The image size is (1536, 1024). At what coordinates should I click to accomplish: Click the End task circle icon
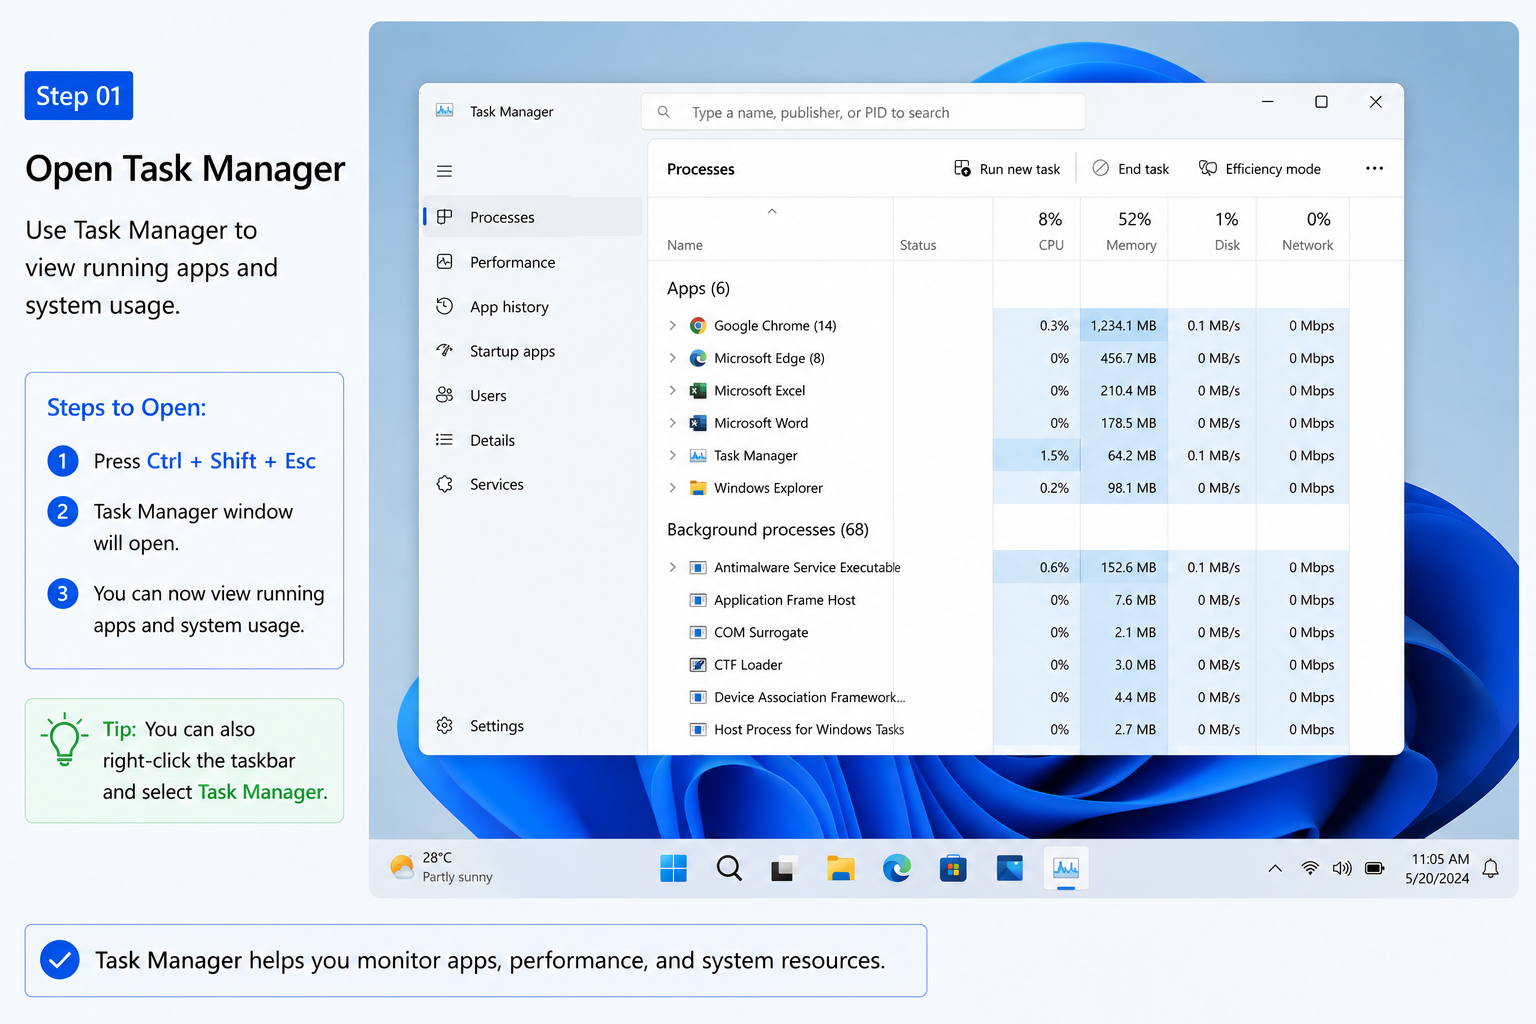pyautogui.click(x=1100, y=168)
